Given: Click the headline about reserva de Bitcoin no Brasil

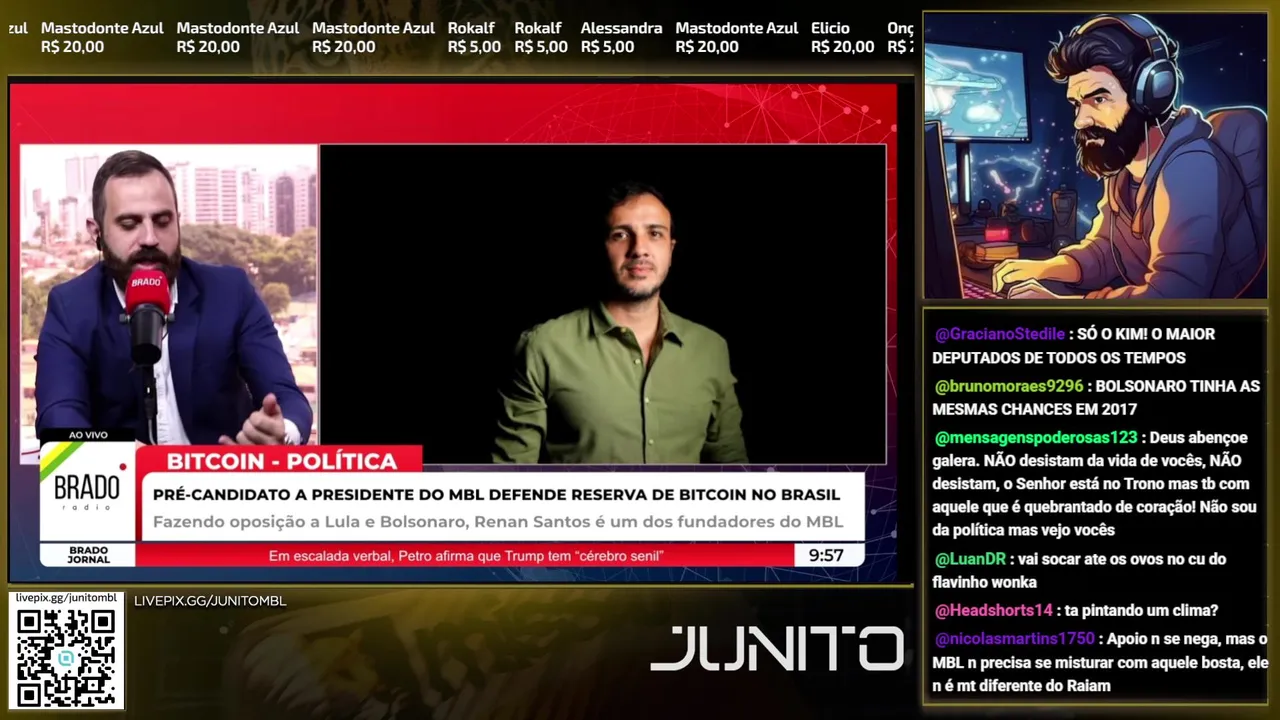Looking at the screenshot, I should pos(496,494).
